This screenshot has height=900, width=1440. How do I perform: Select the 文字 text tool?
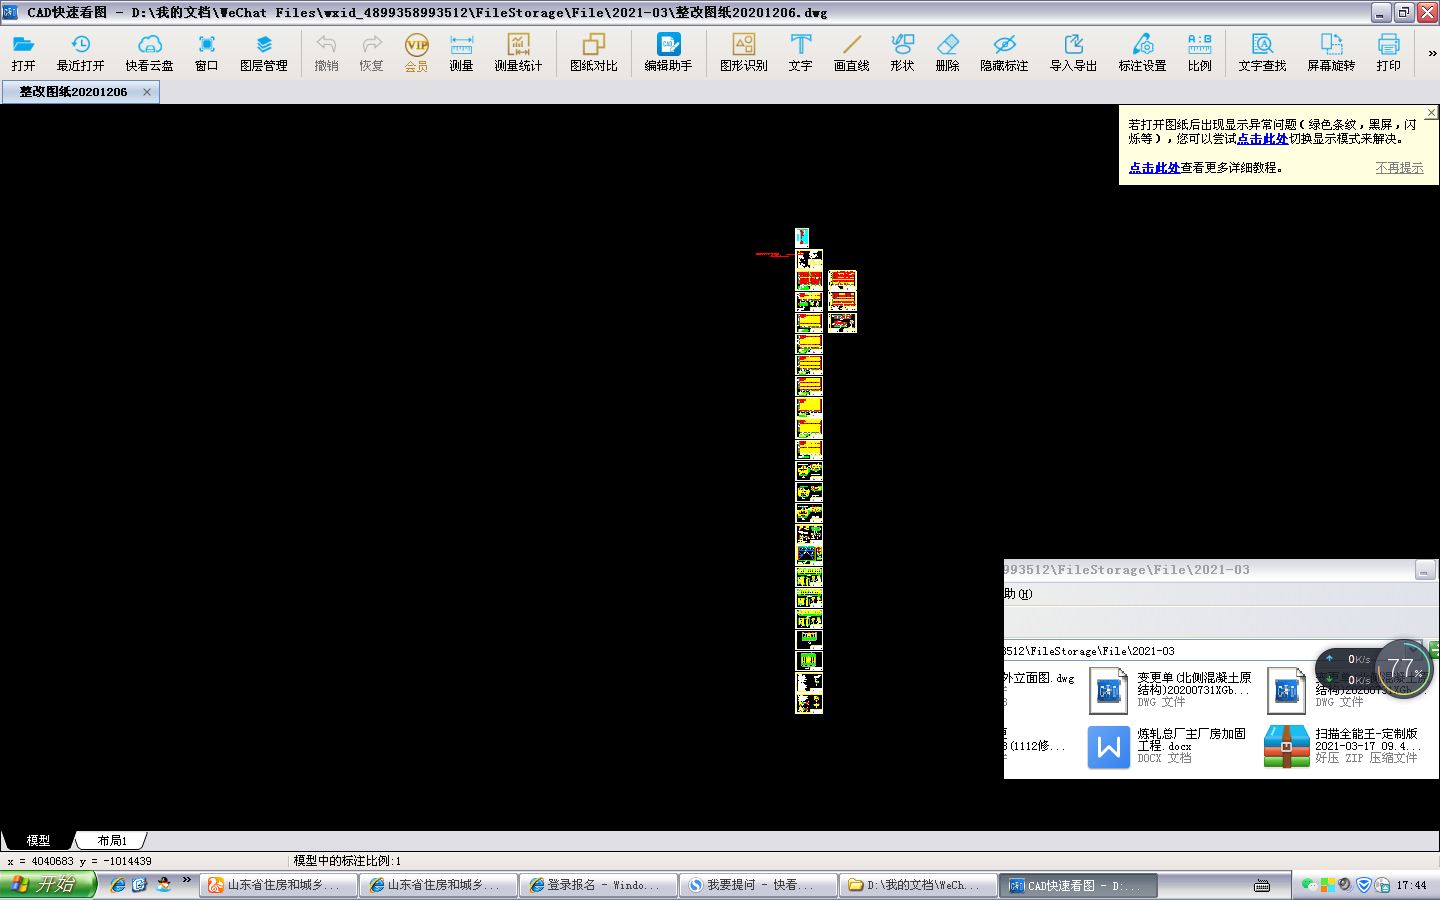point(800,52)
